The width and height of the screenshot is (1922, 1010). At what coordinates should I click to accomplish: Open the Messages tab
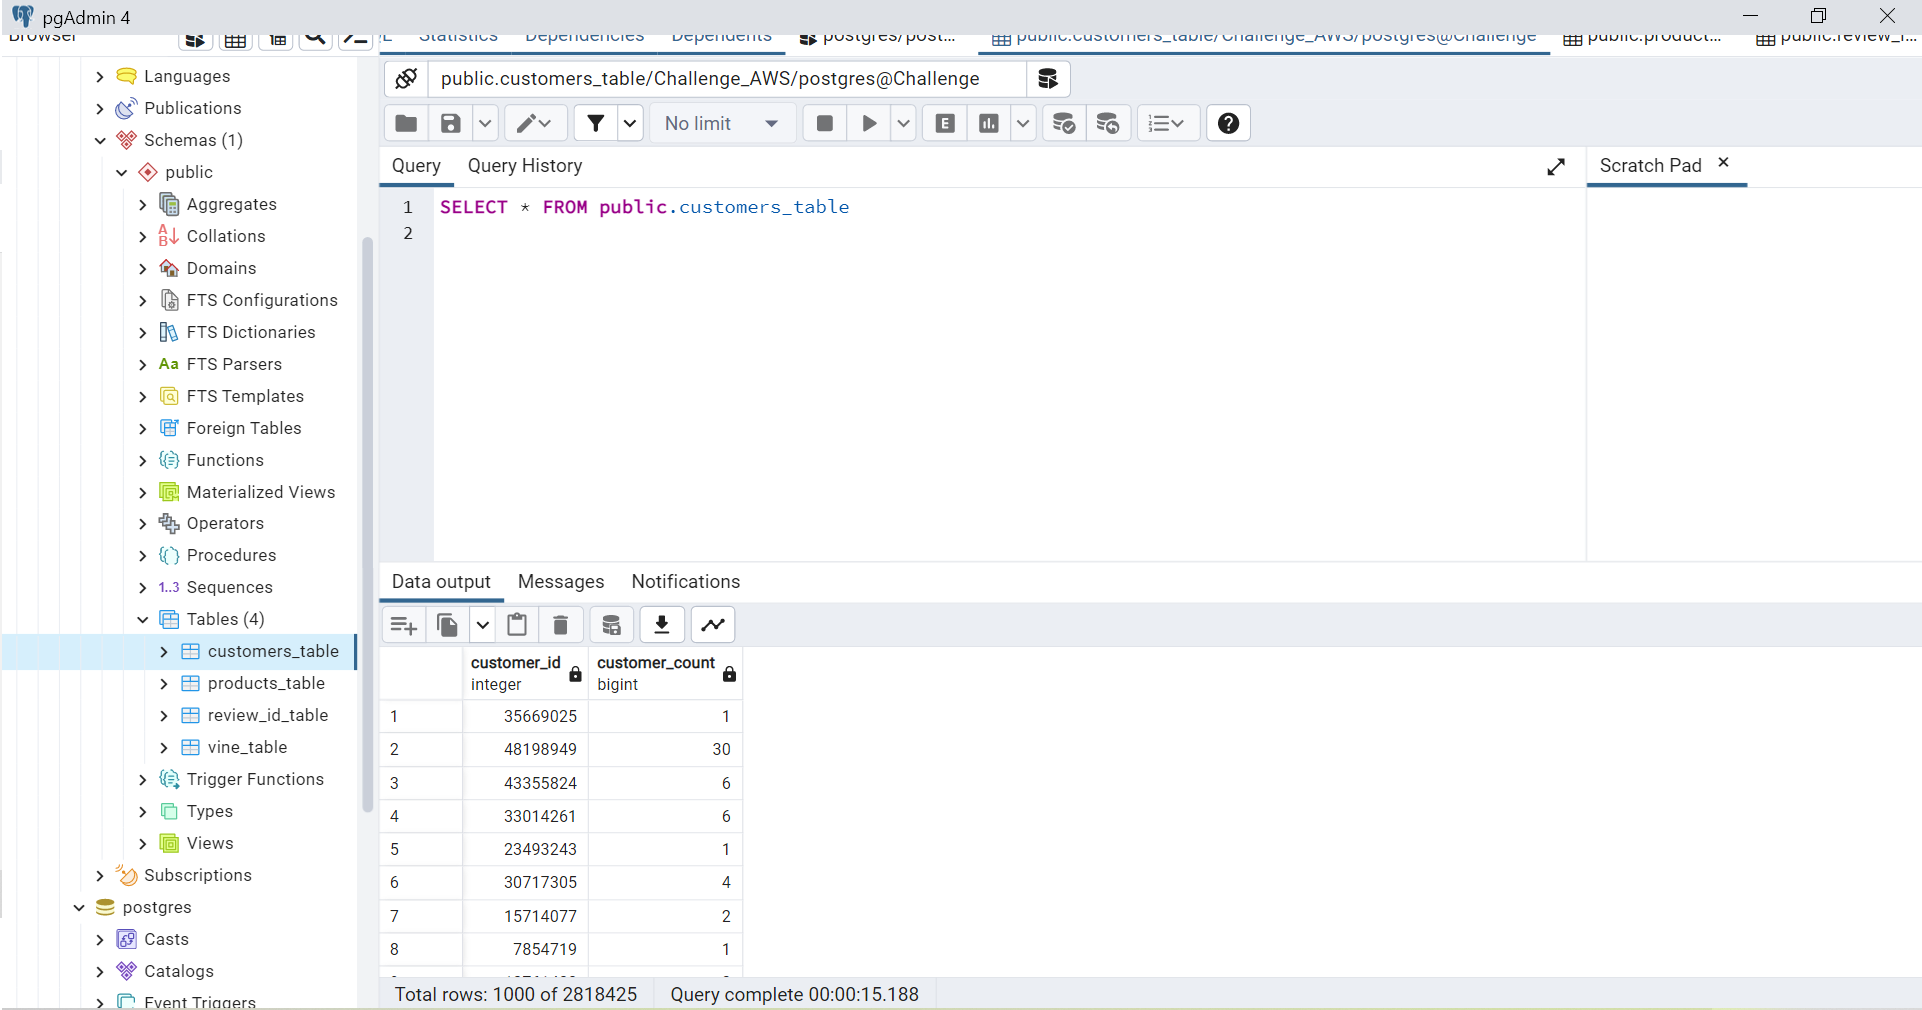(560, 582)
